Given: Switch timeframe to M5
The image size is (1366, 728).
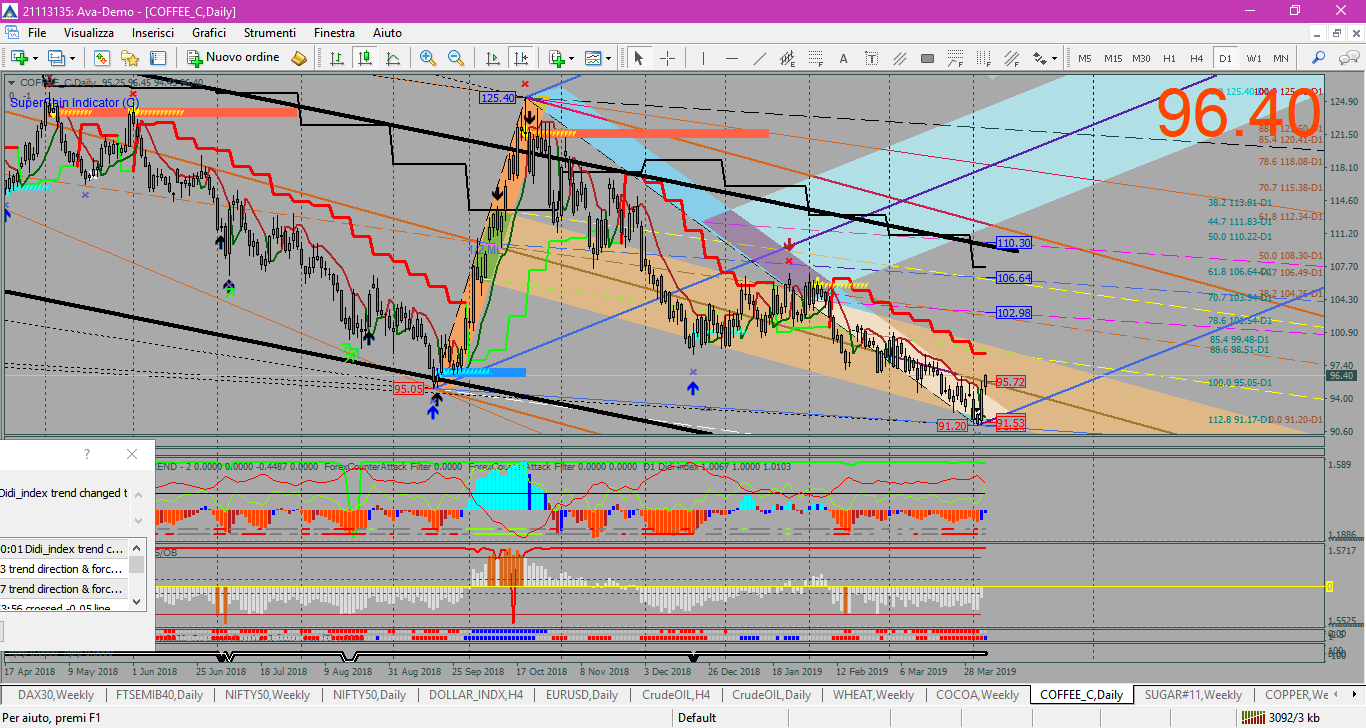Looking at the screenshot, I should click(1085, 58).
